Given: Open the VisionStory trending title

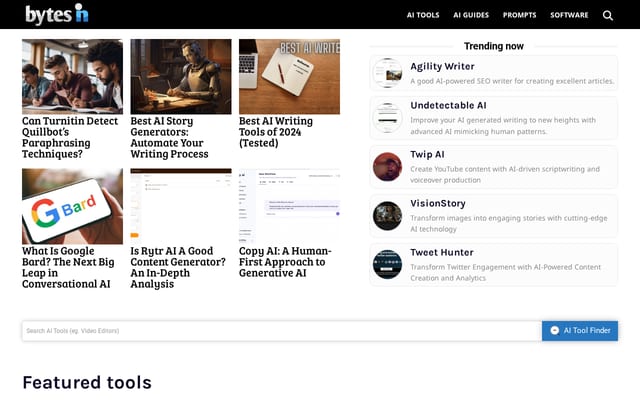Looking at the screenshot, I should point(438,203).
